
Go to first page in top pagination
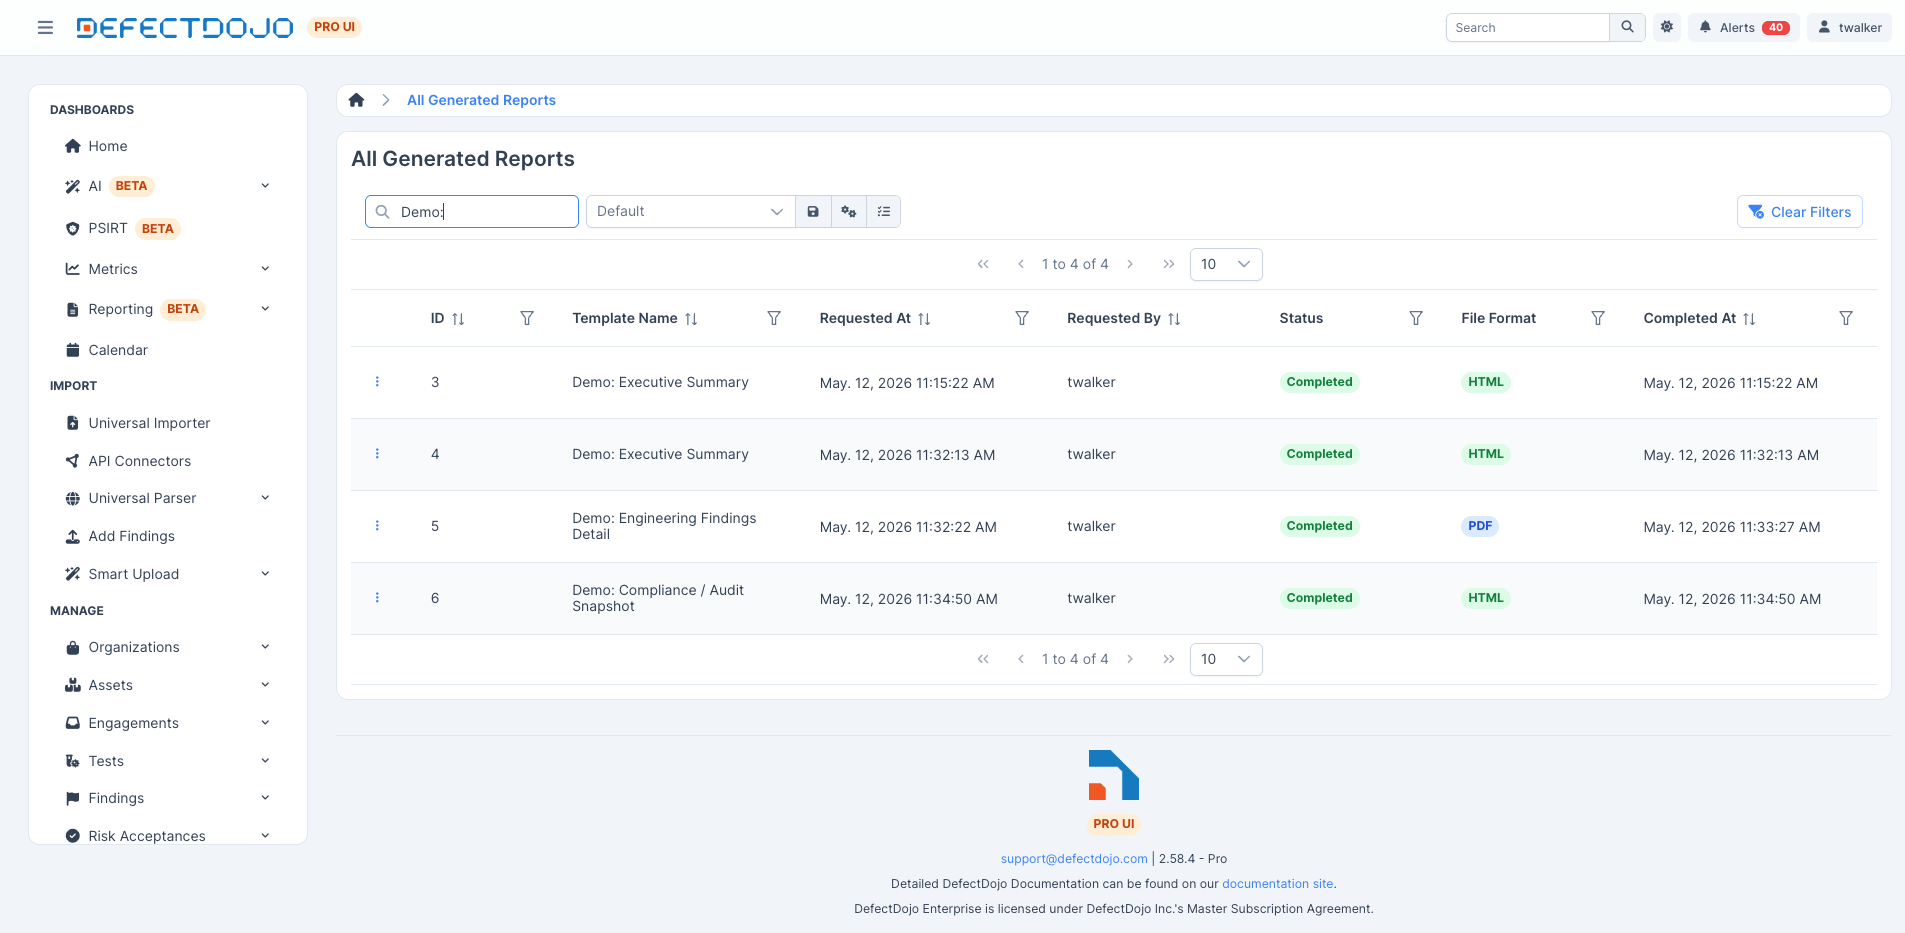click(x=983, y=264)
